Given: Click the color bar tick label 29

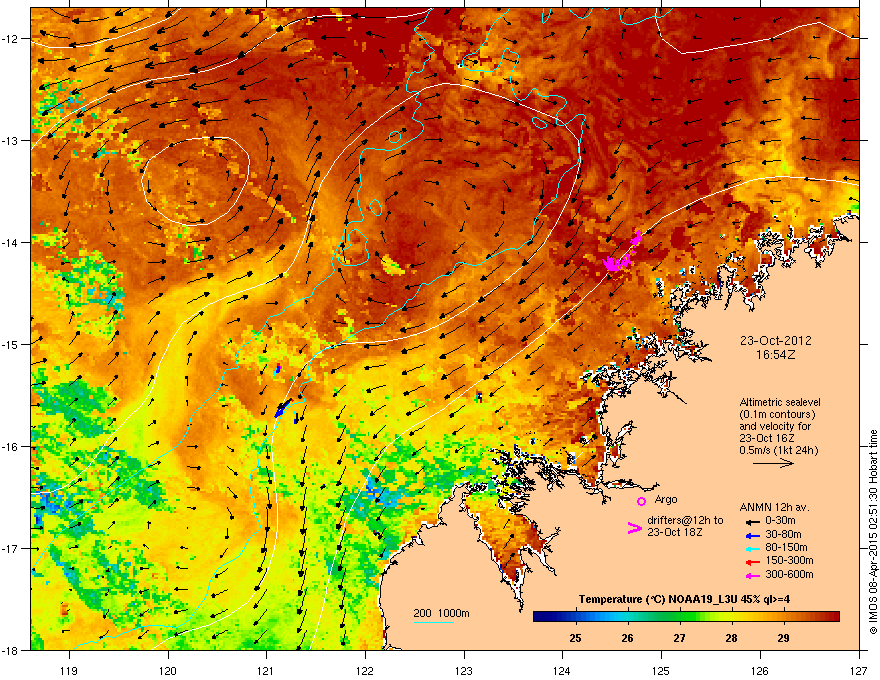Looking at the screenshot, I should (x=783, y=638).
